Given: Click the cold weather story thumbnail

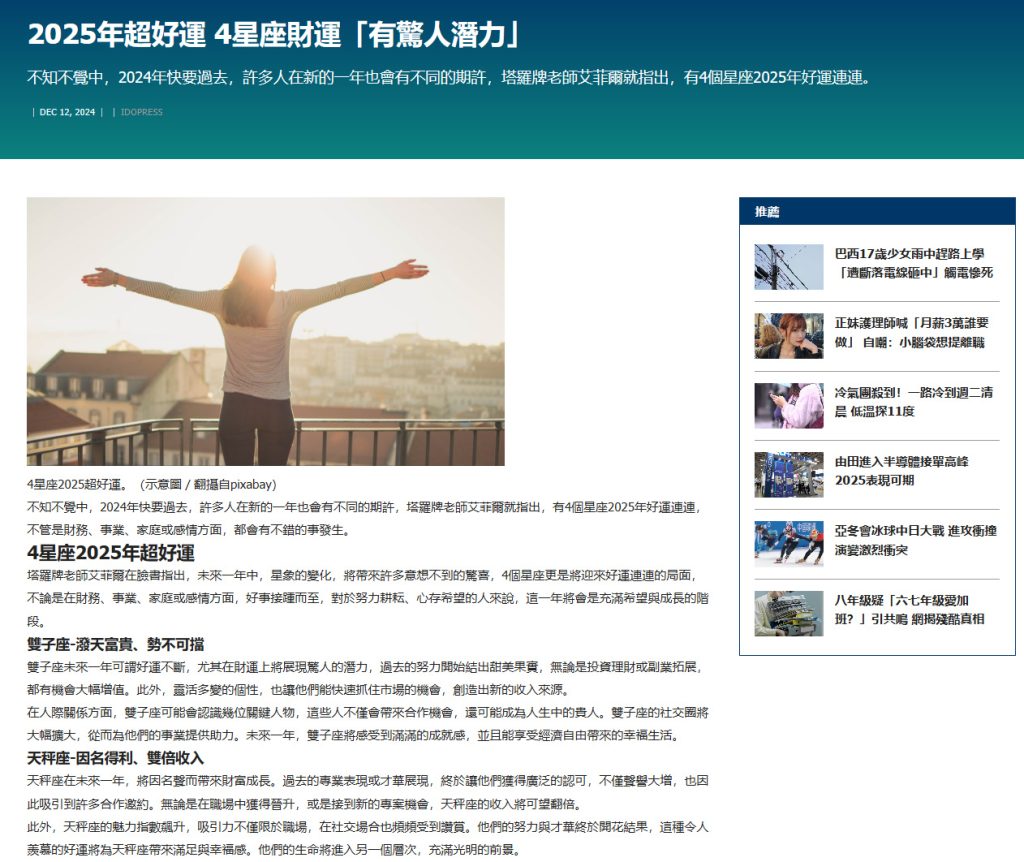Looking at the screenshot, I should tap(788, 406).
